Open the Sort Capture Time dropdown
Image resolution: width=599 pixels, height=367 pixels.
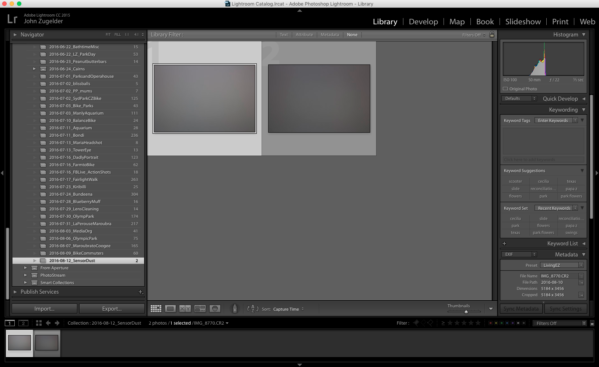(x=288, y=309)
